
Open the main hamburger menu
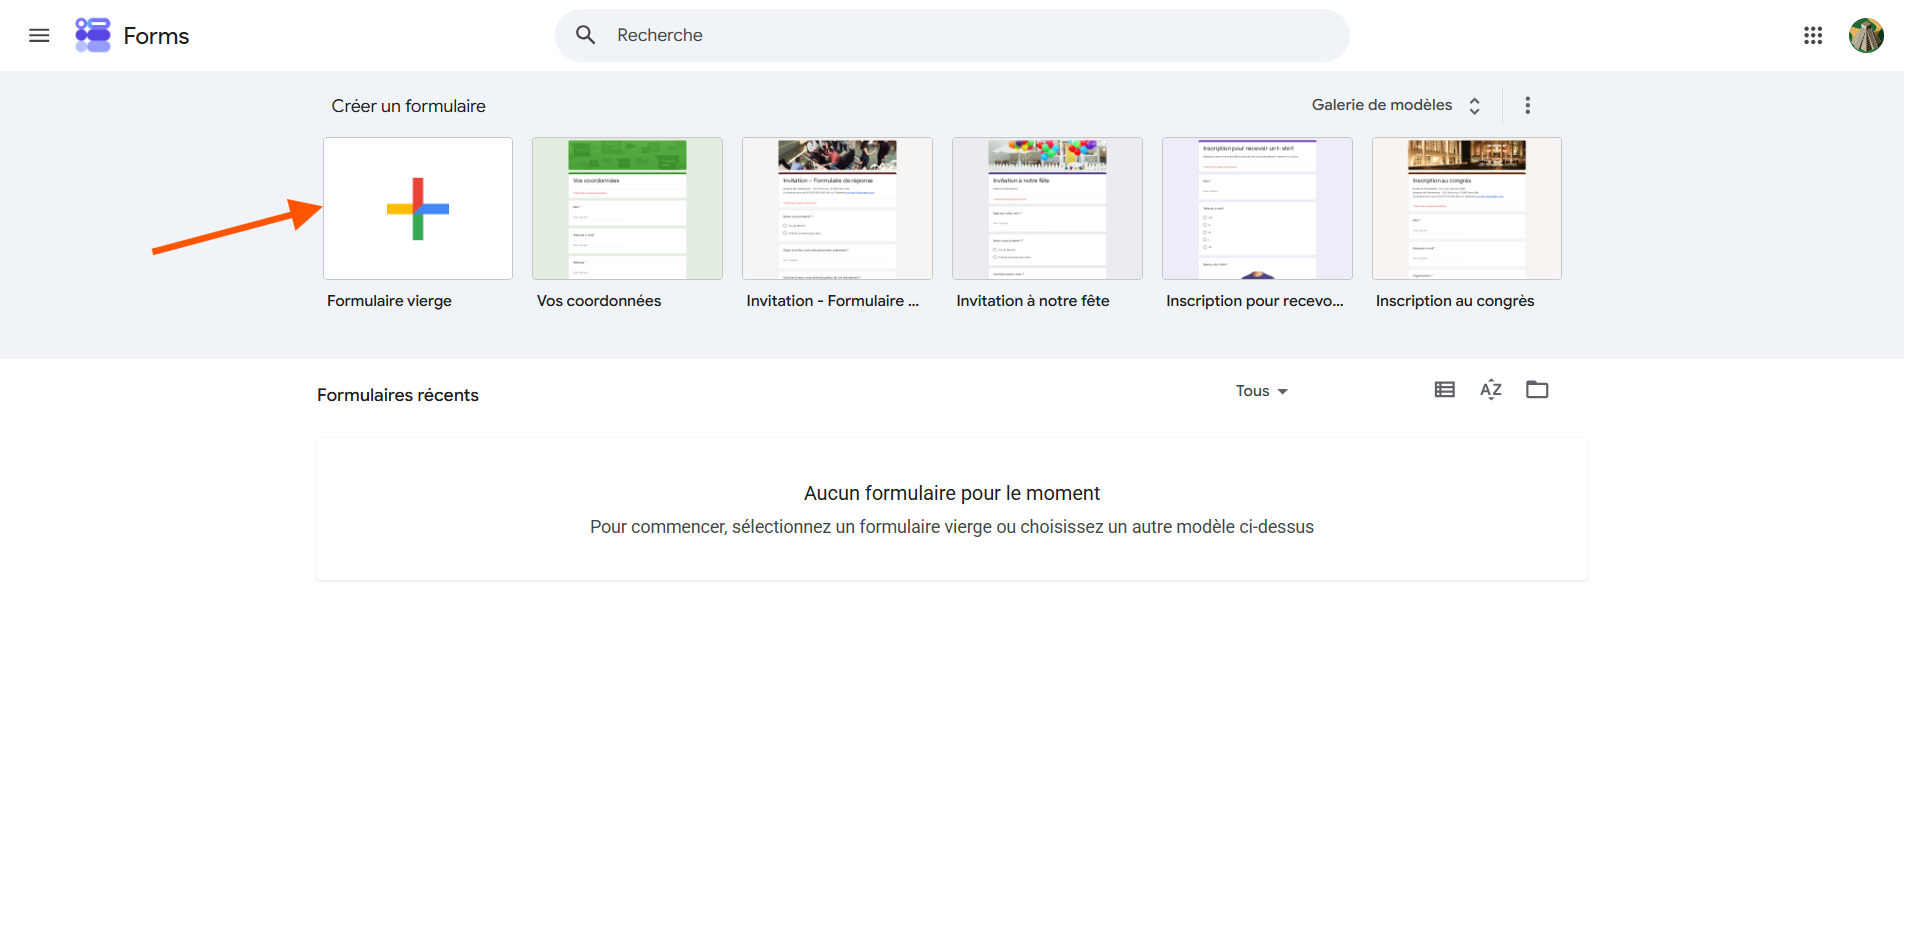39,36
